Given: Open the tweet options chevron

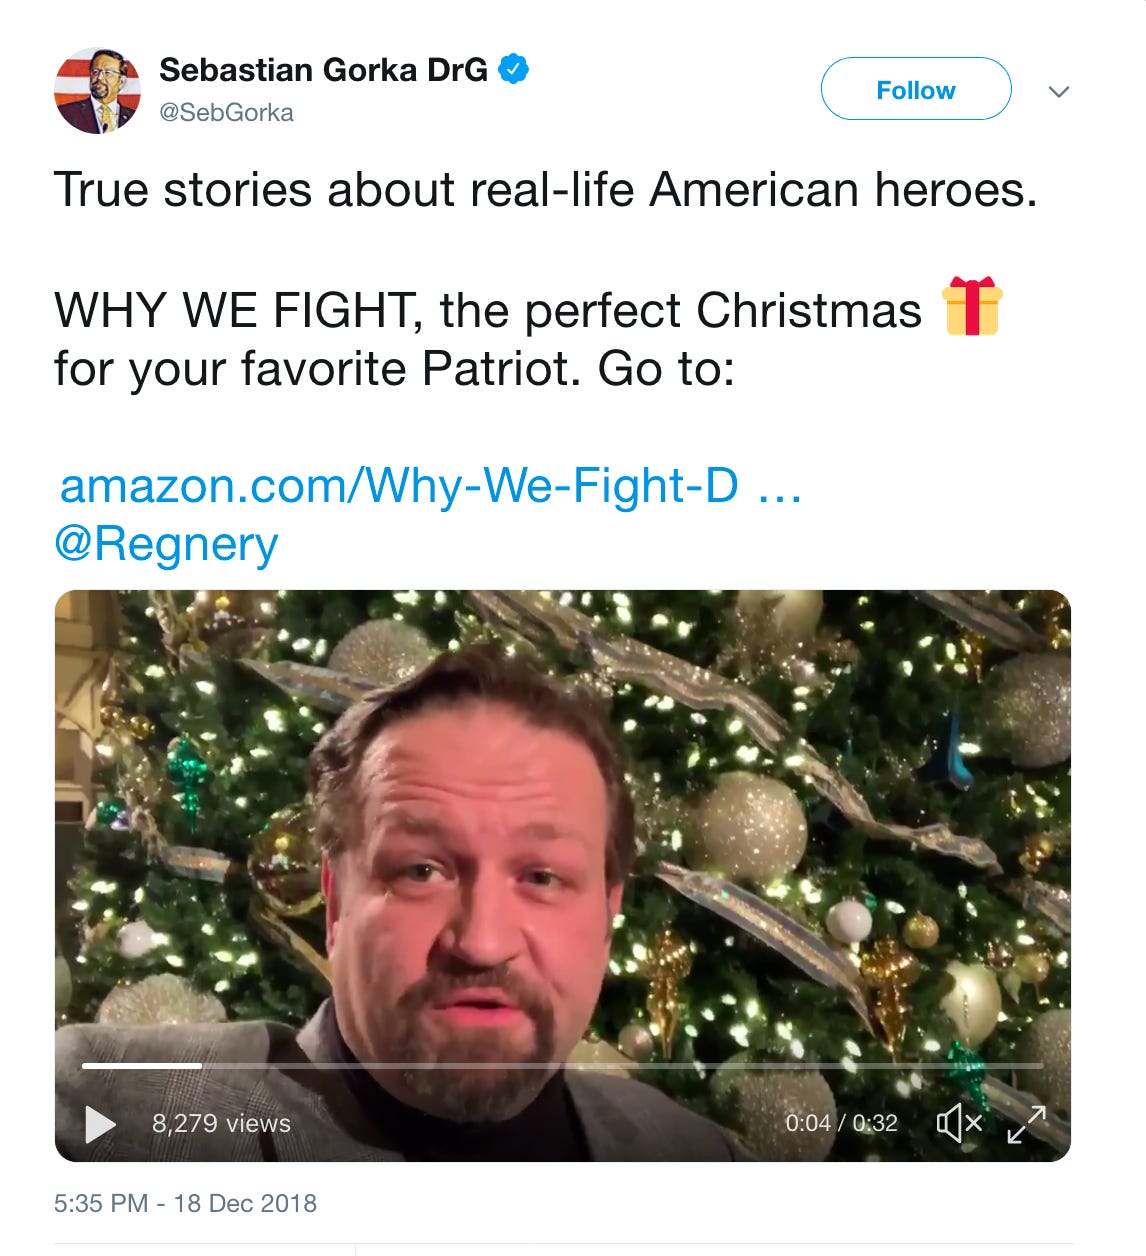Looking at the screenshot, I should tap(1058, 92).
